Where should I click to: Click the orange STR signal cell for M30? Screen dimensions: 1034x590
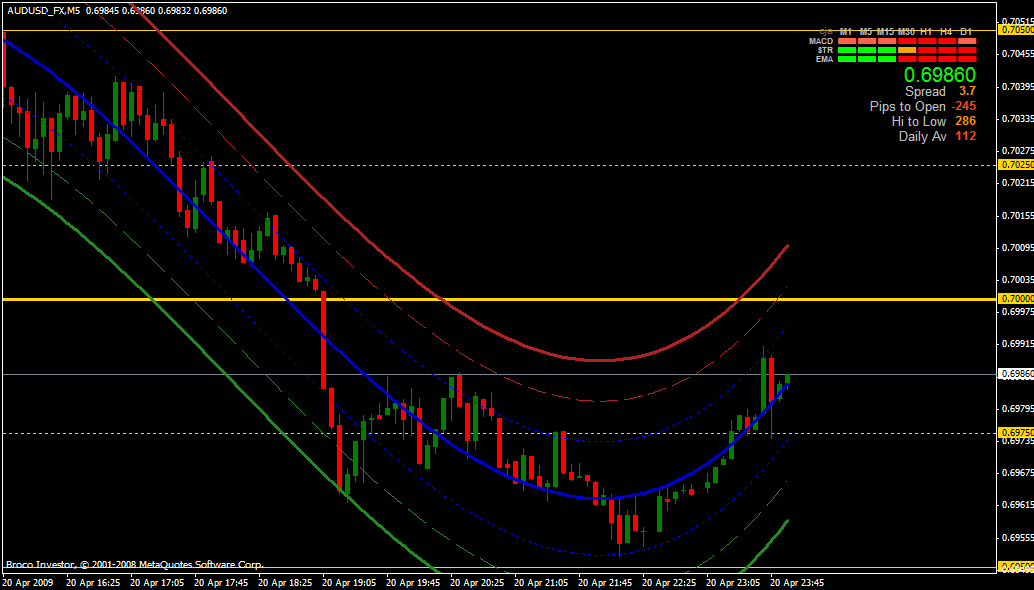point(907,50)
